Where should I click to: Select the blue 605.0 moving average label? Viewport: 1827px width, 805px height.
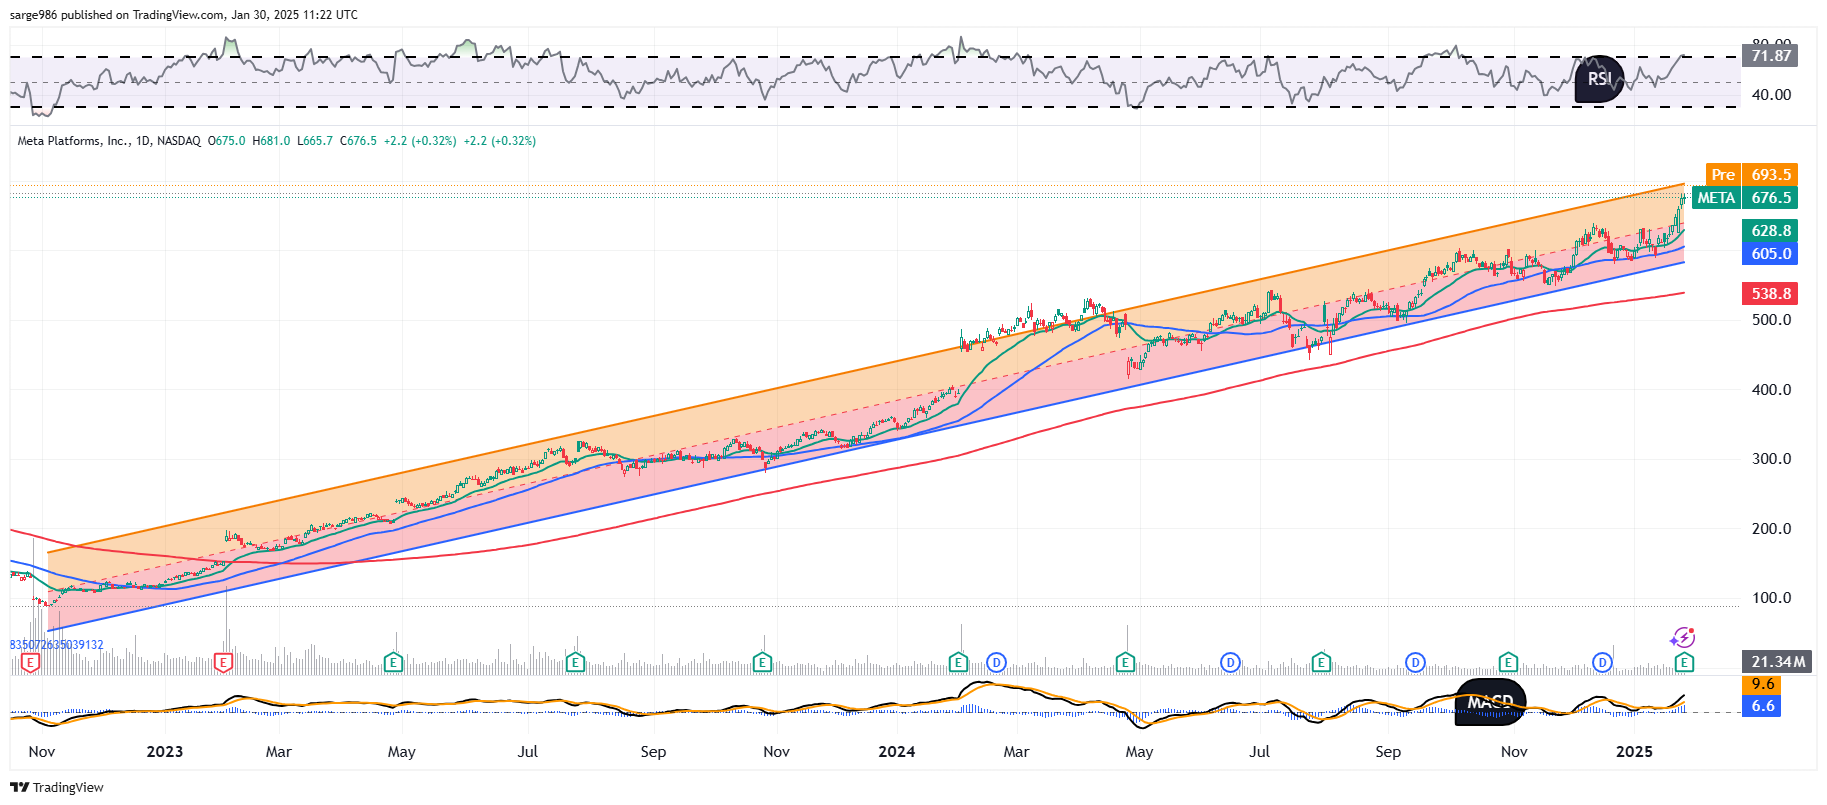tap(1770, 254)
